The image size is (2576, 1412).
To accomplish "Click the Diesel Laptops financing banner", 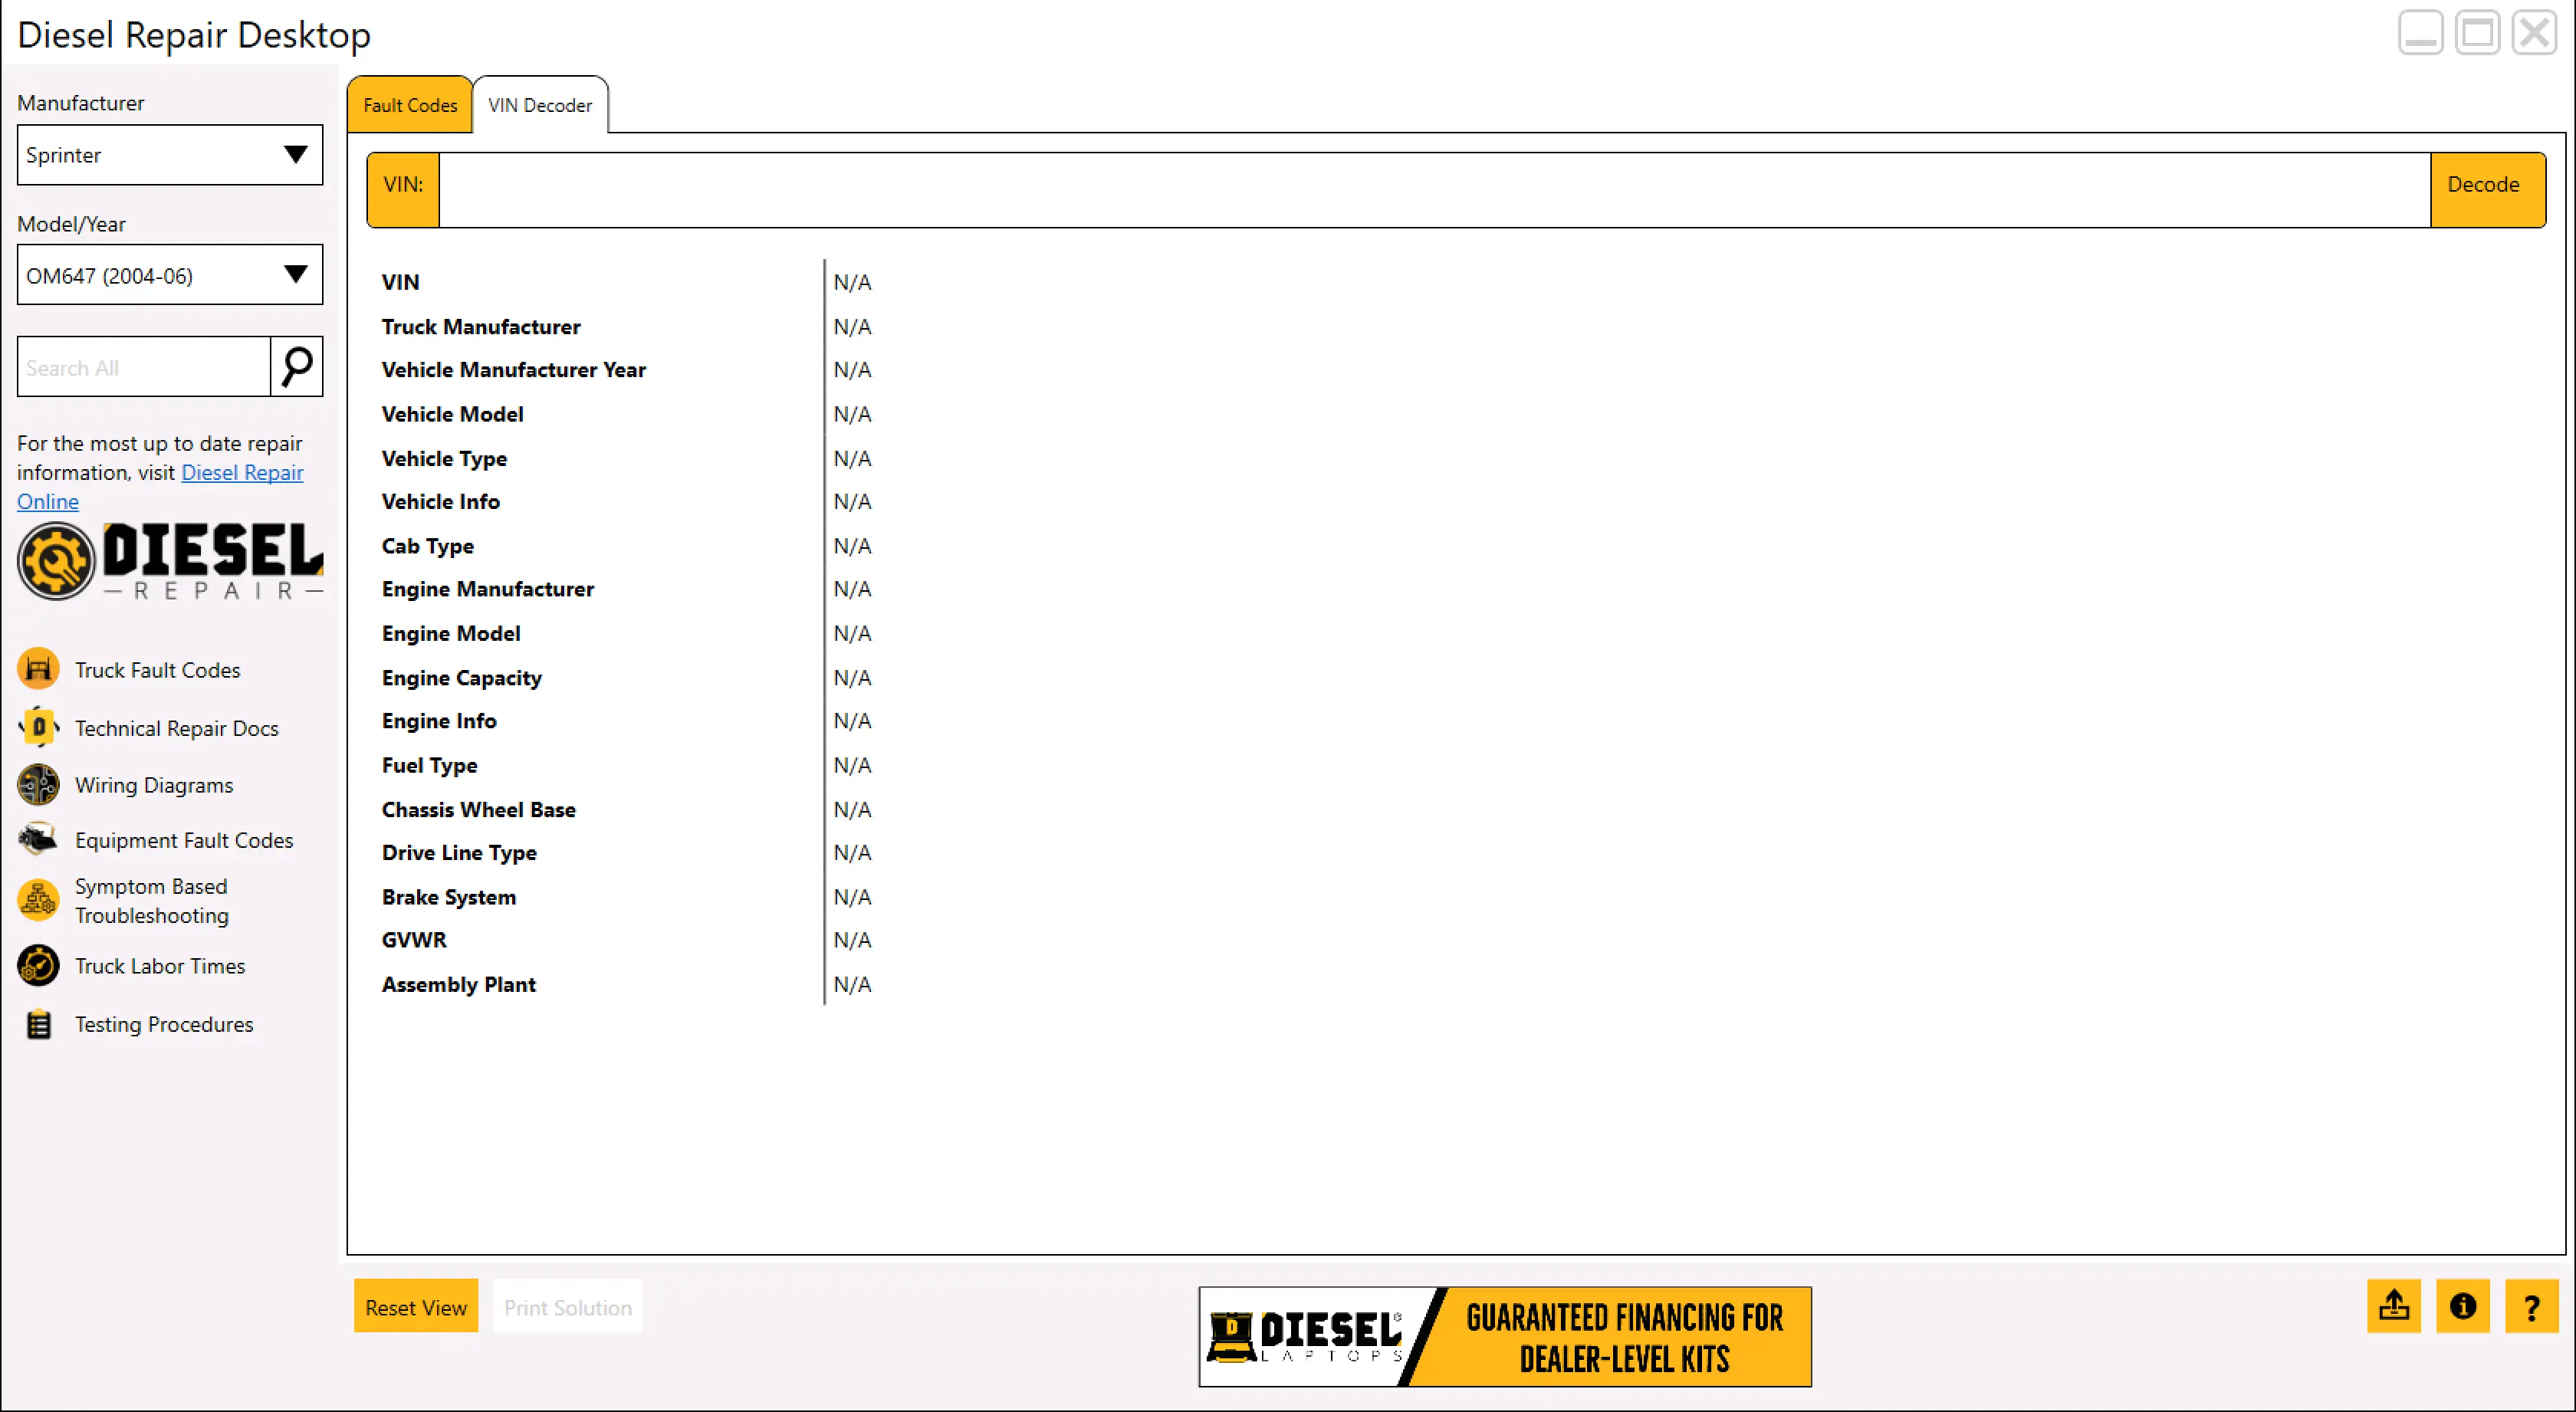I will point(1504,1337).
